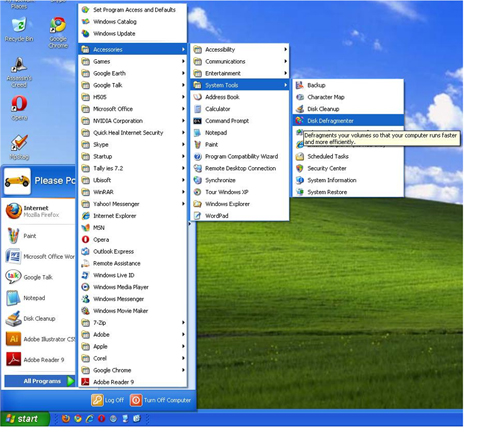Image resolution: width=477 pixels, height=436 pixels.
Task: Open Disk Defragmenter from System Tools
Action: pyautogui.click(x=348, y=121)
